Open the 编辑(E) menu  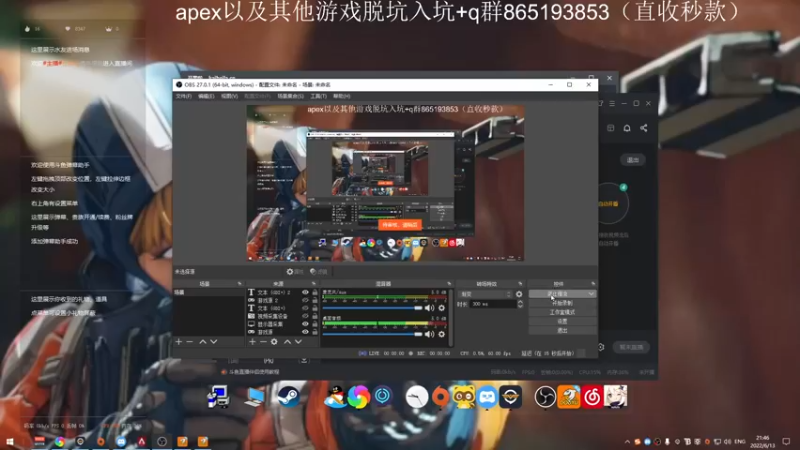click(206, 96)
